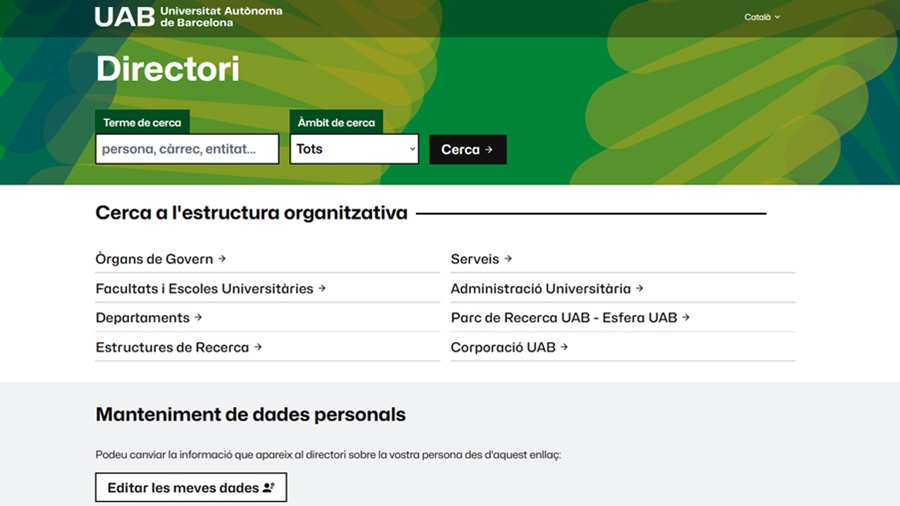Viewport: 900px width, 506px height.
Task: Click the arrow next to Serveis
Action: click(508, 259)
